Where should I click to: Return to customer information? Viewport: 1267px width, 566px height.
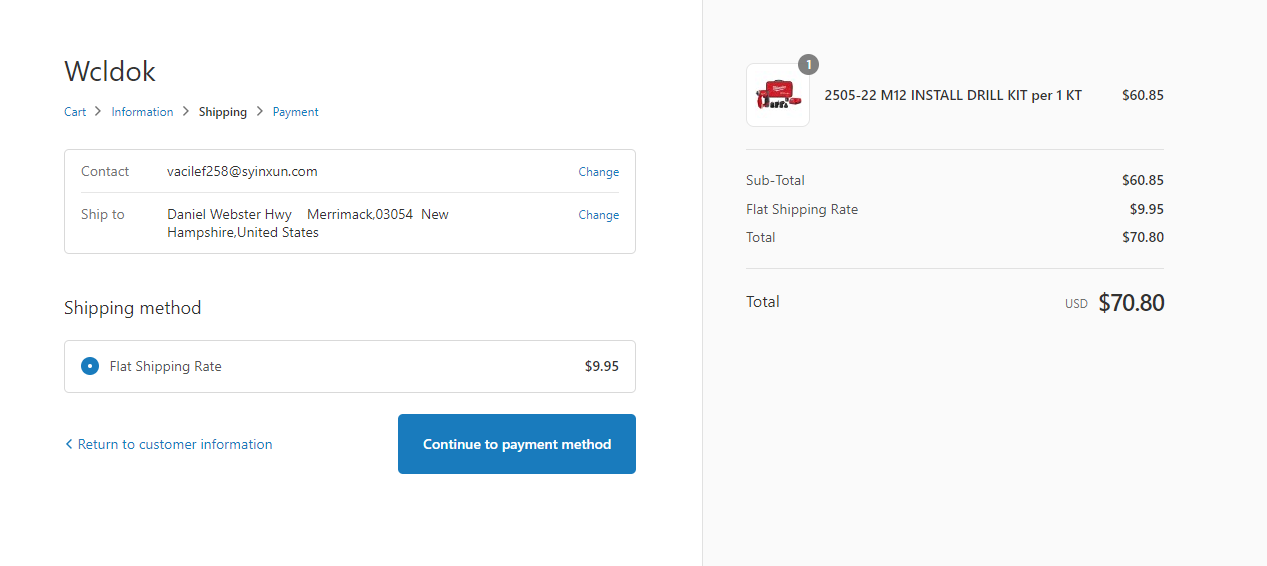tap(175, 444)
